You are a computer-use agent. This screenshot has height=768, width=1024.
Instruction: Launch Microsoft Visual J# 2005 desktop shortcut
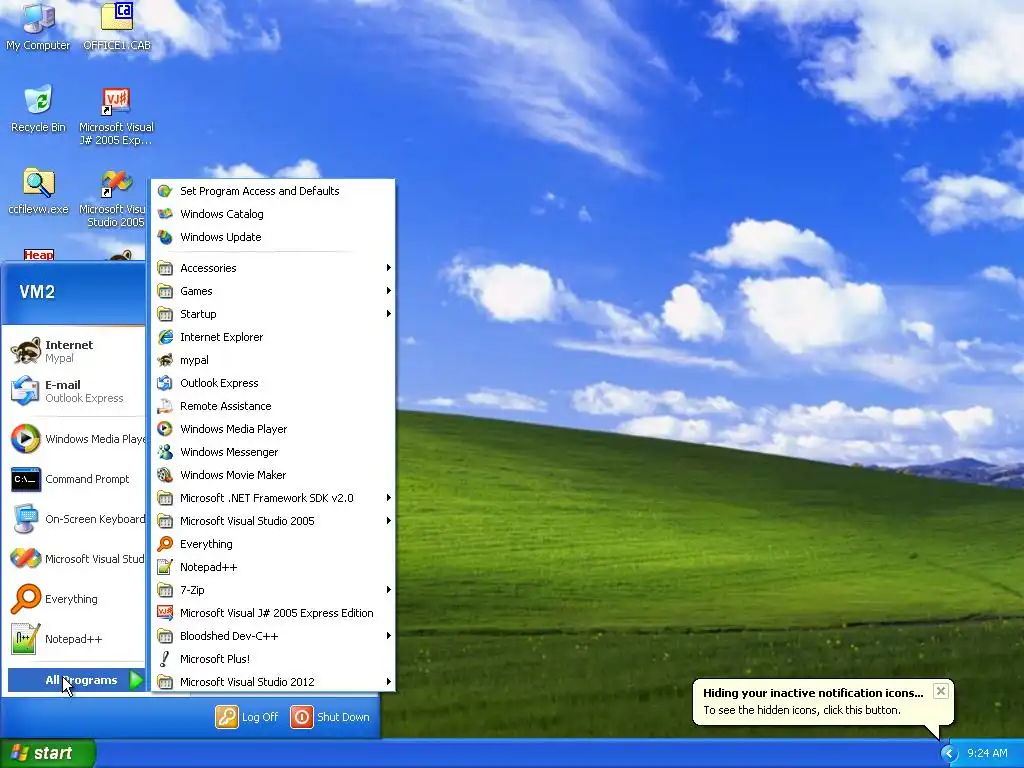116,116
